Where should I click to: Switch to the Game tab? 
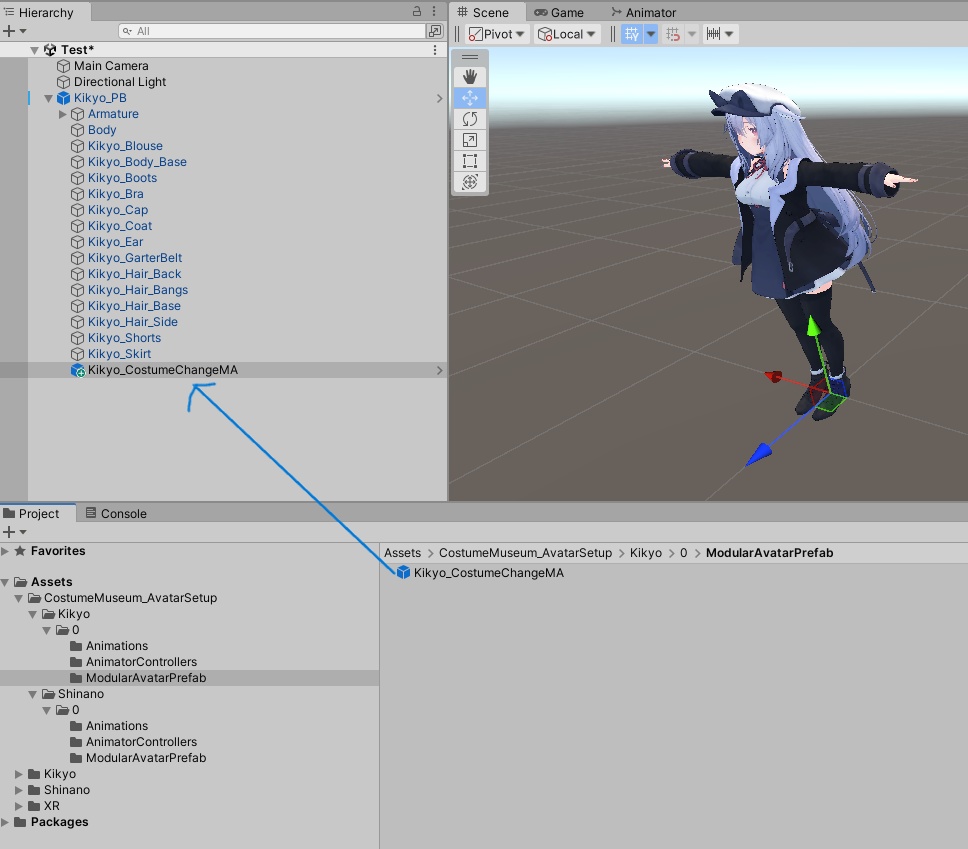pyautogui.click(x=559, y=12)
